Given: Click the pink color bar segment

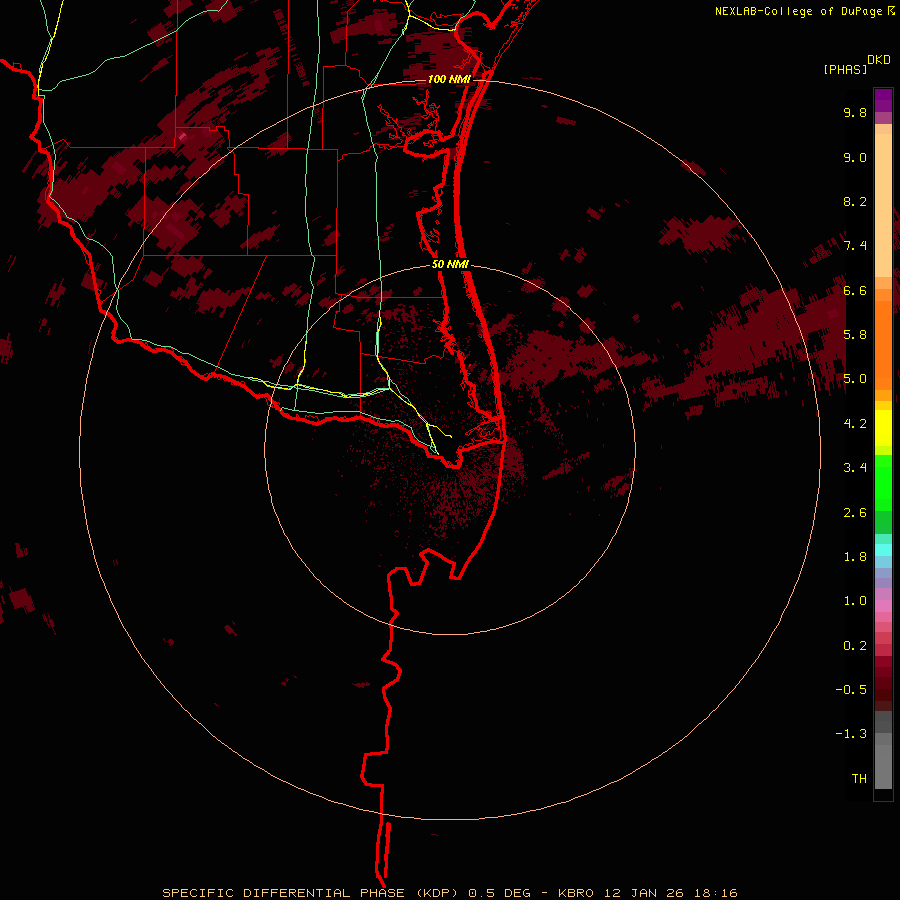Looking at the screenshot, I should point(883,606).
